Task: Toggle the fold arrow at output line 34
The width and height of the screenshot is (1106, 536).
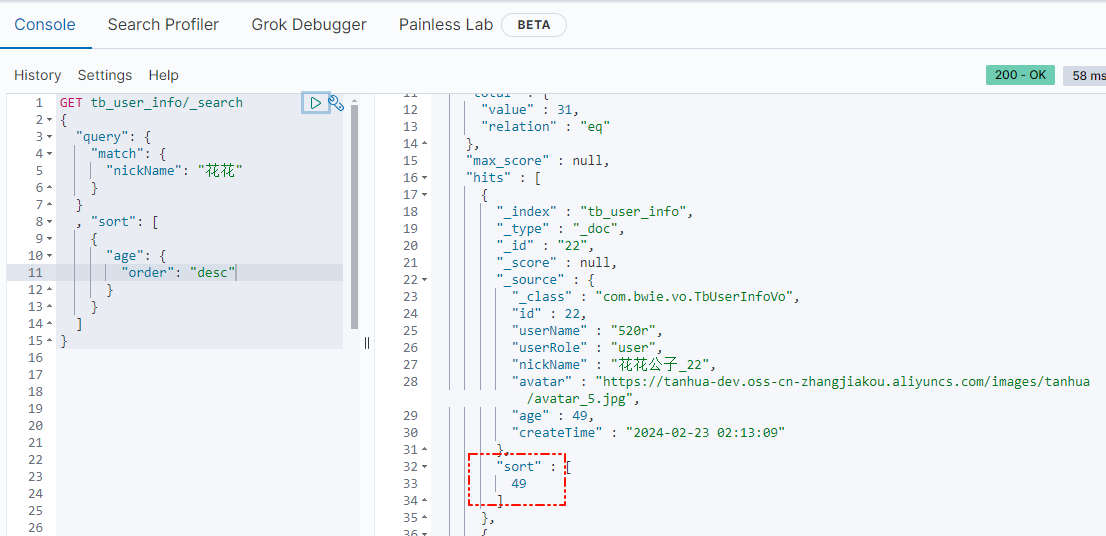Action: click(425, 501)
